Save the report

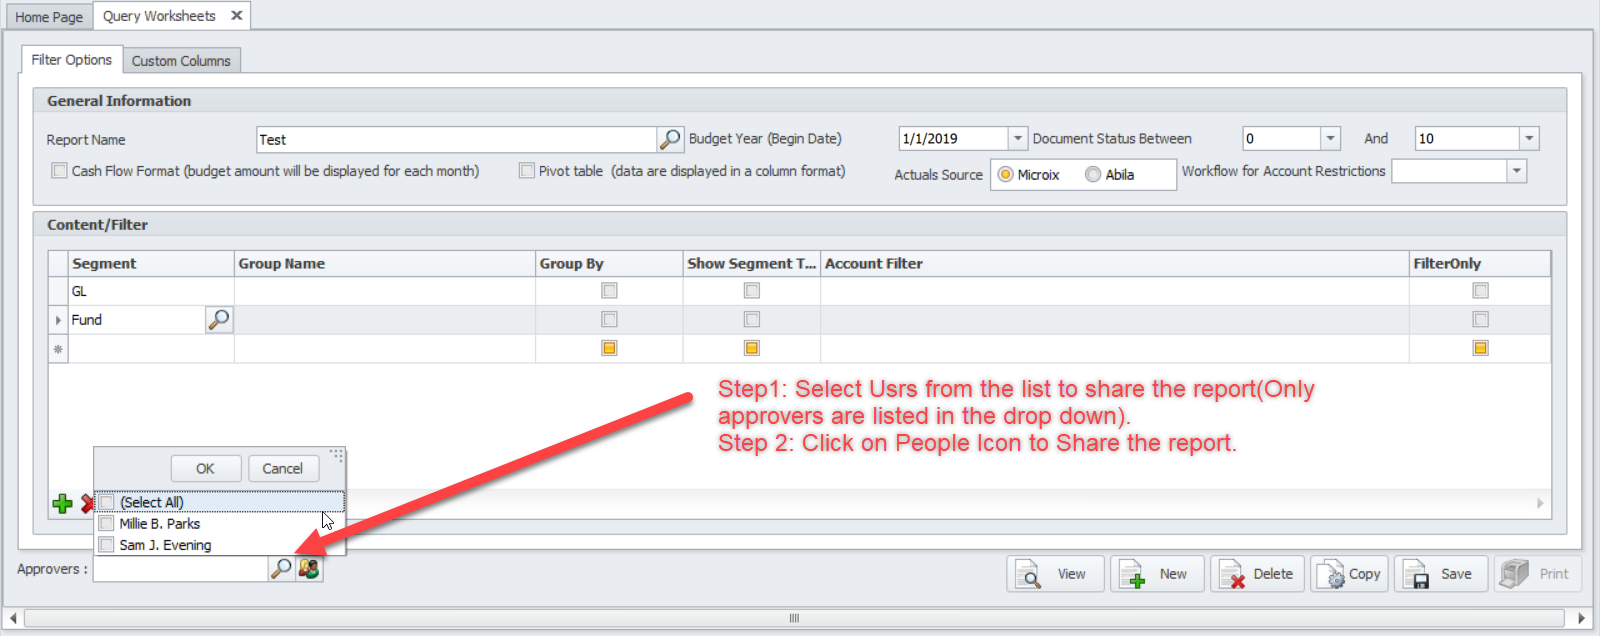click(x=1440, y=574)
